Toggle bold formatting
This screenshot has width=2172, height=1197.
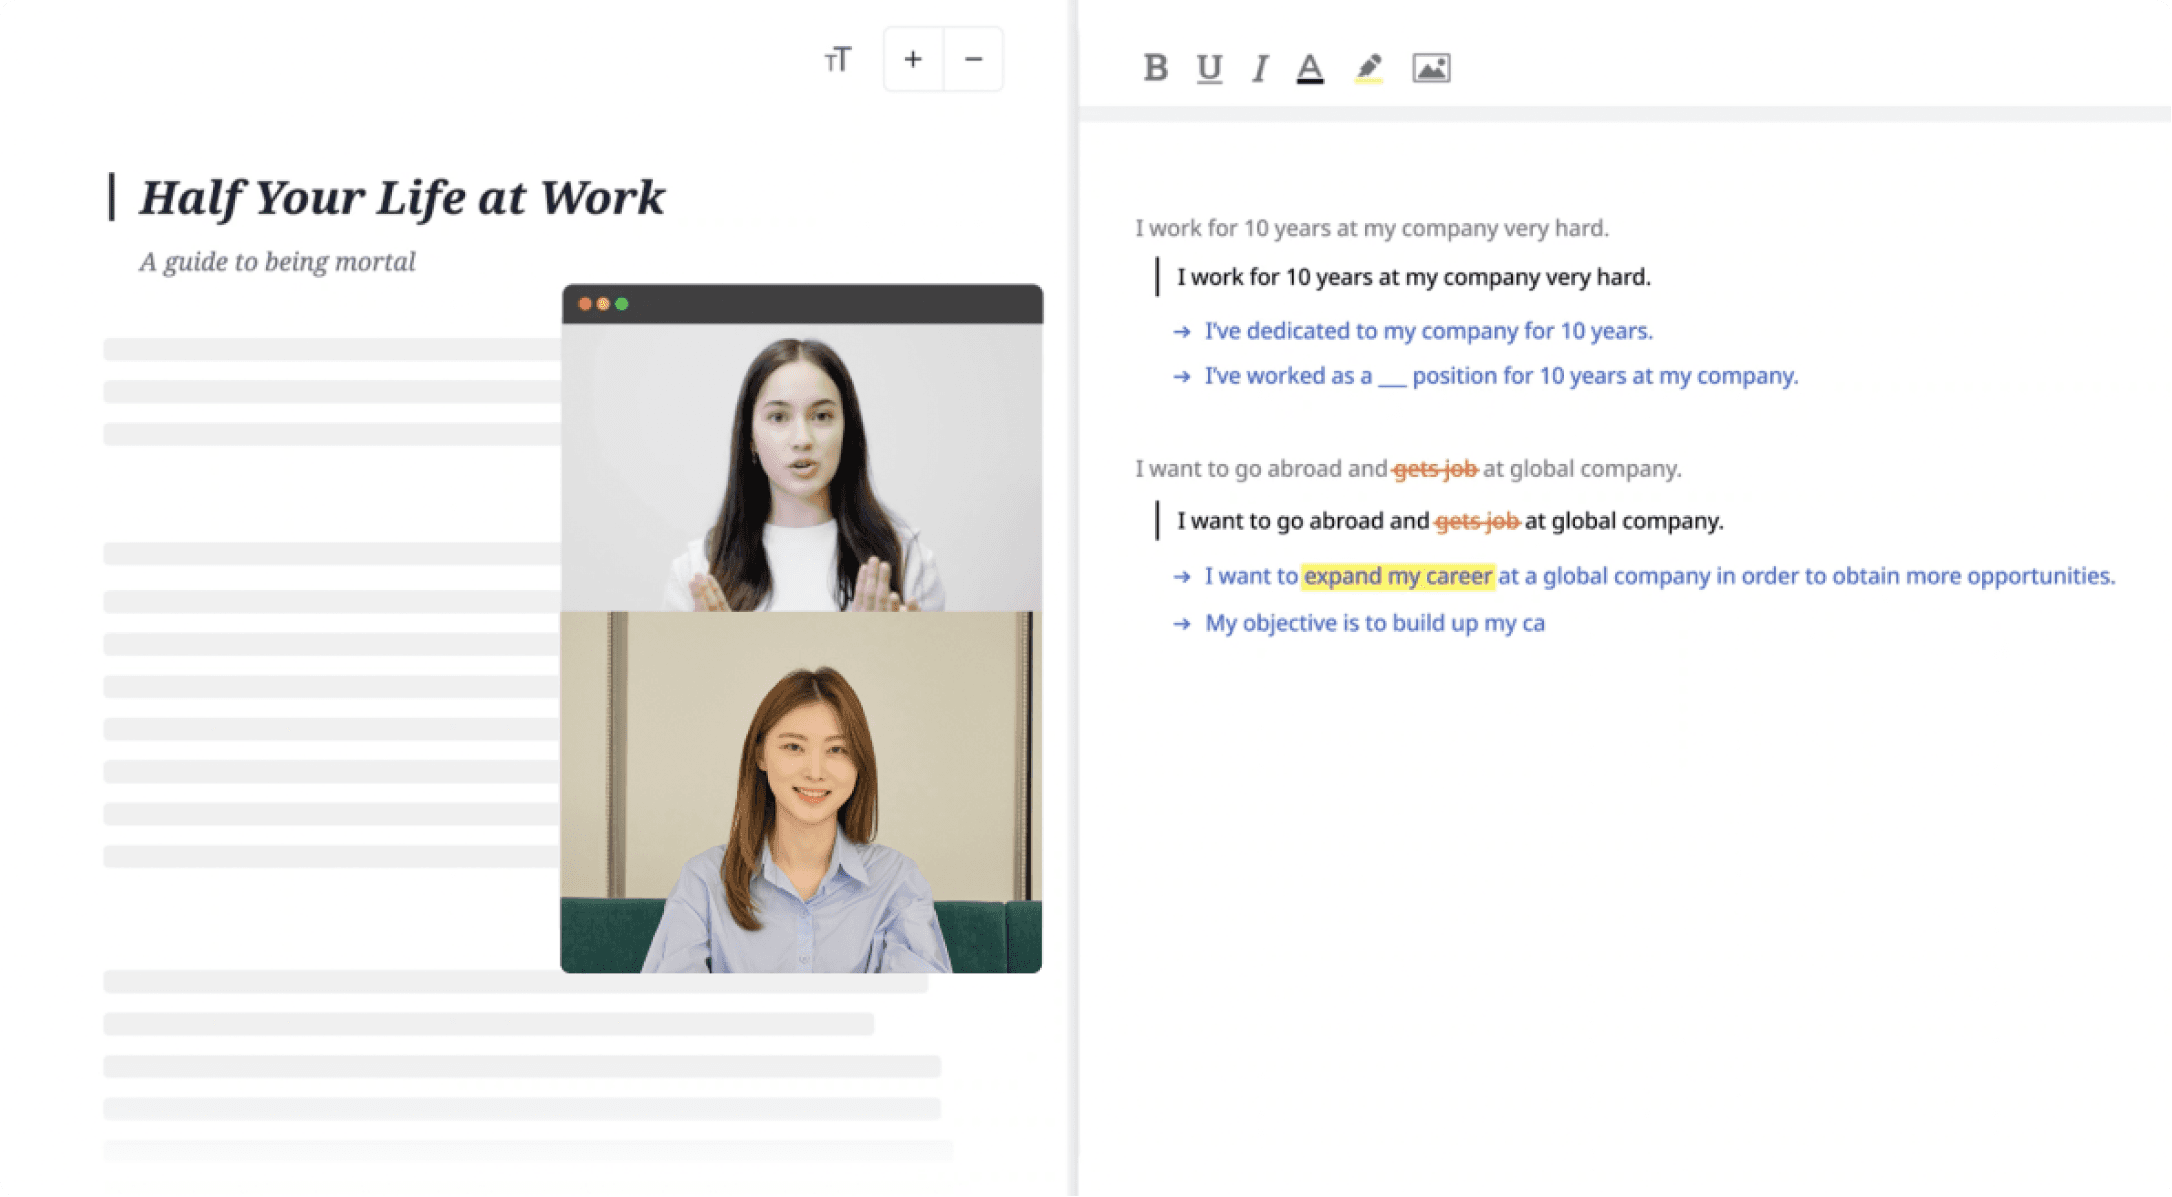[x=1155, y=68]
